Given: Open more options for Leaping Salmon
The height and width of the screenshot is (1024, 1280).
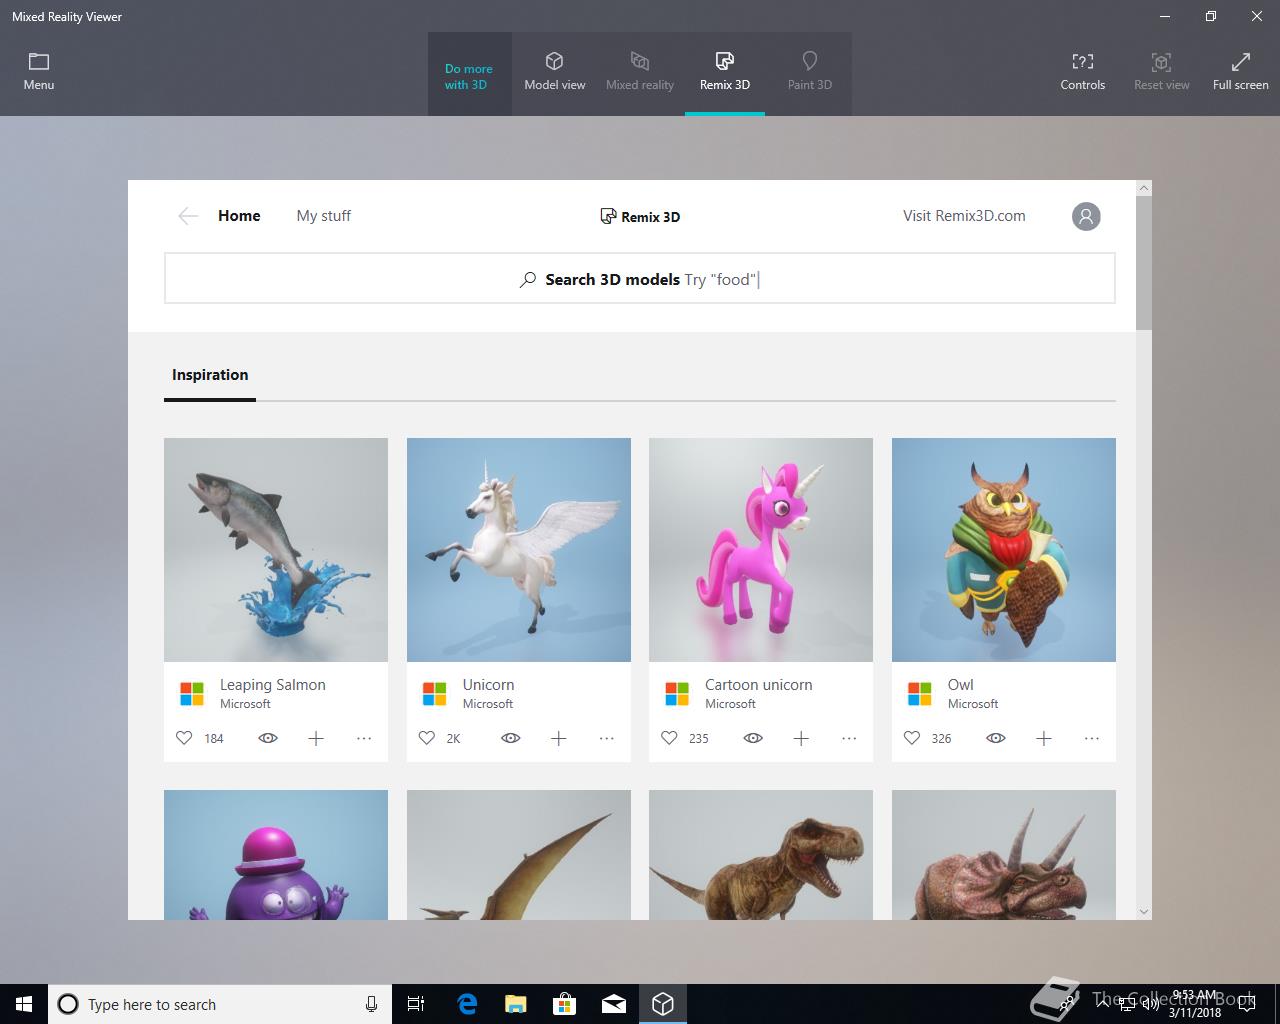Looking at the screenshot, I should coord(364,738).
